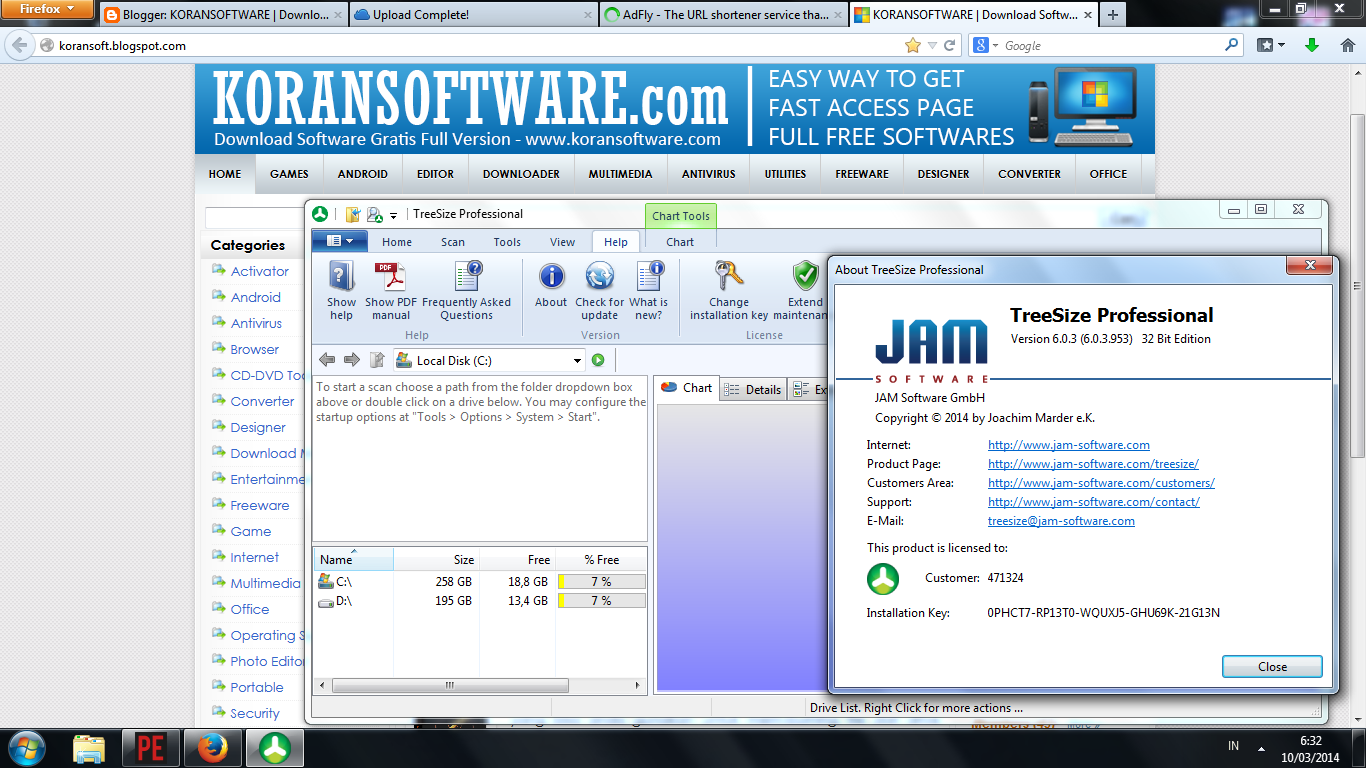The width and height of the screenshot is (1366, 768).
Task: Click the Close button in About dialog
Action: (x=1271, y=666)
